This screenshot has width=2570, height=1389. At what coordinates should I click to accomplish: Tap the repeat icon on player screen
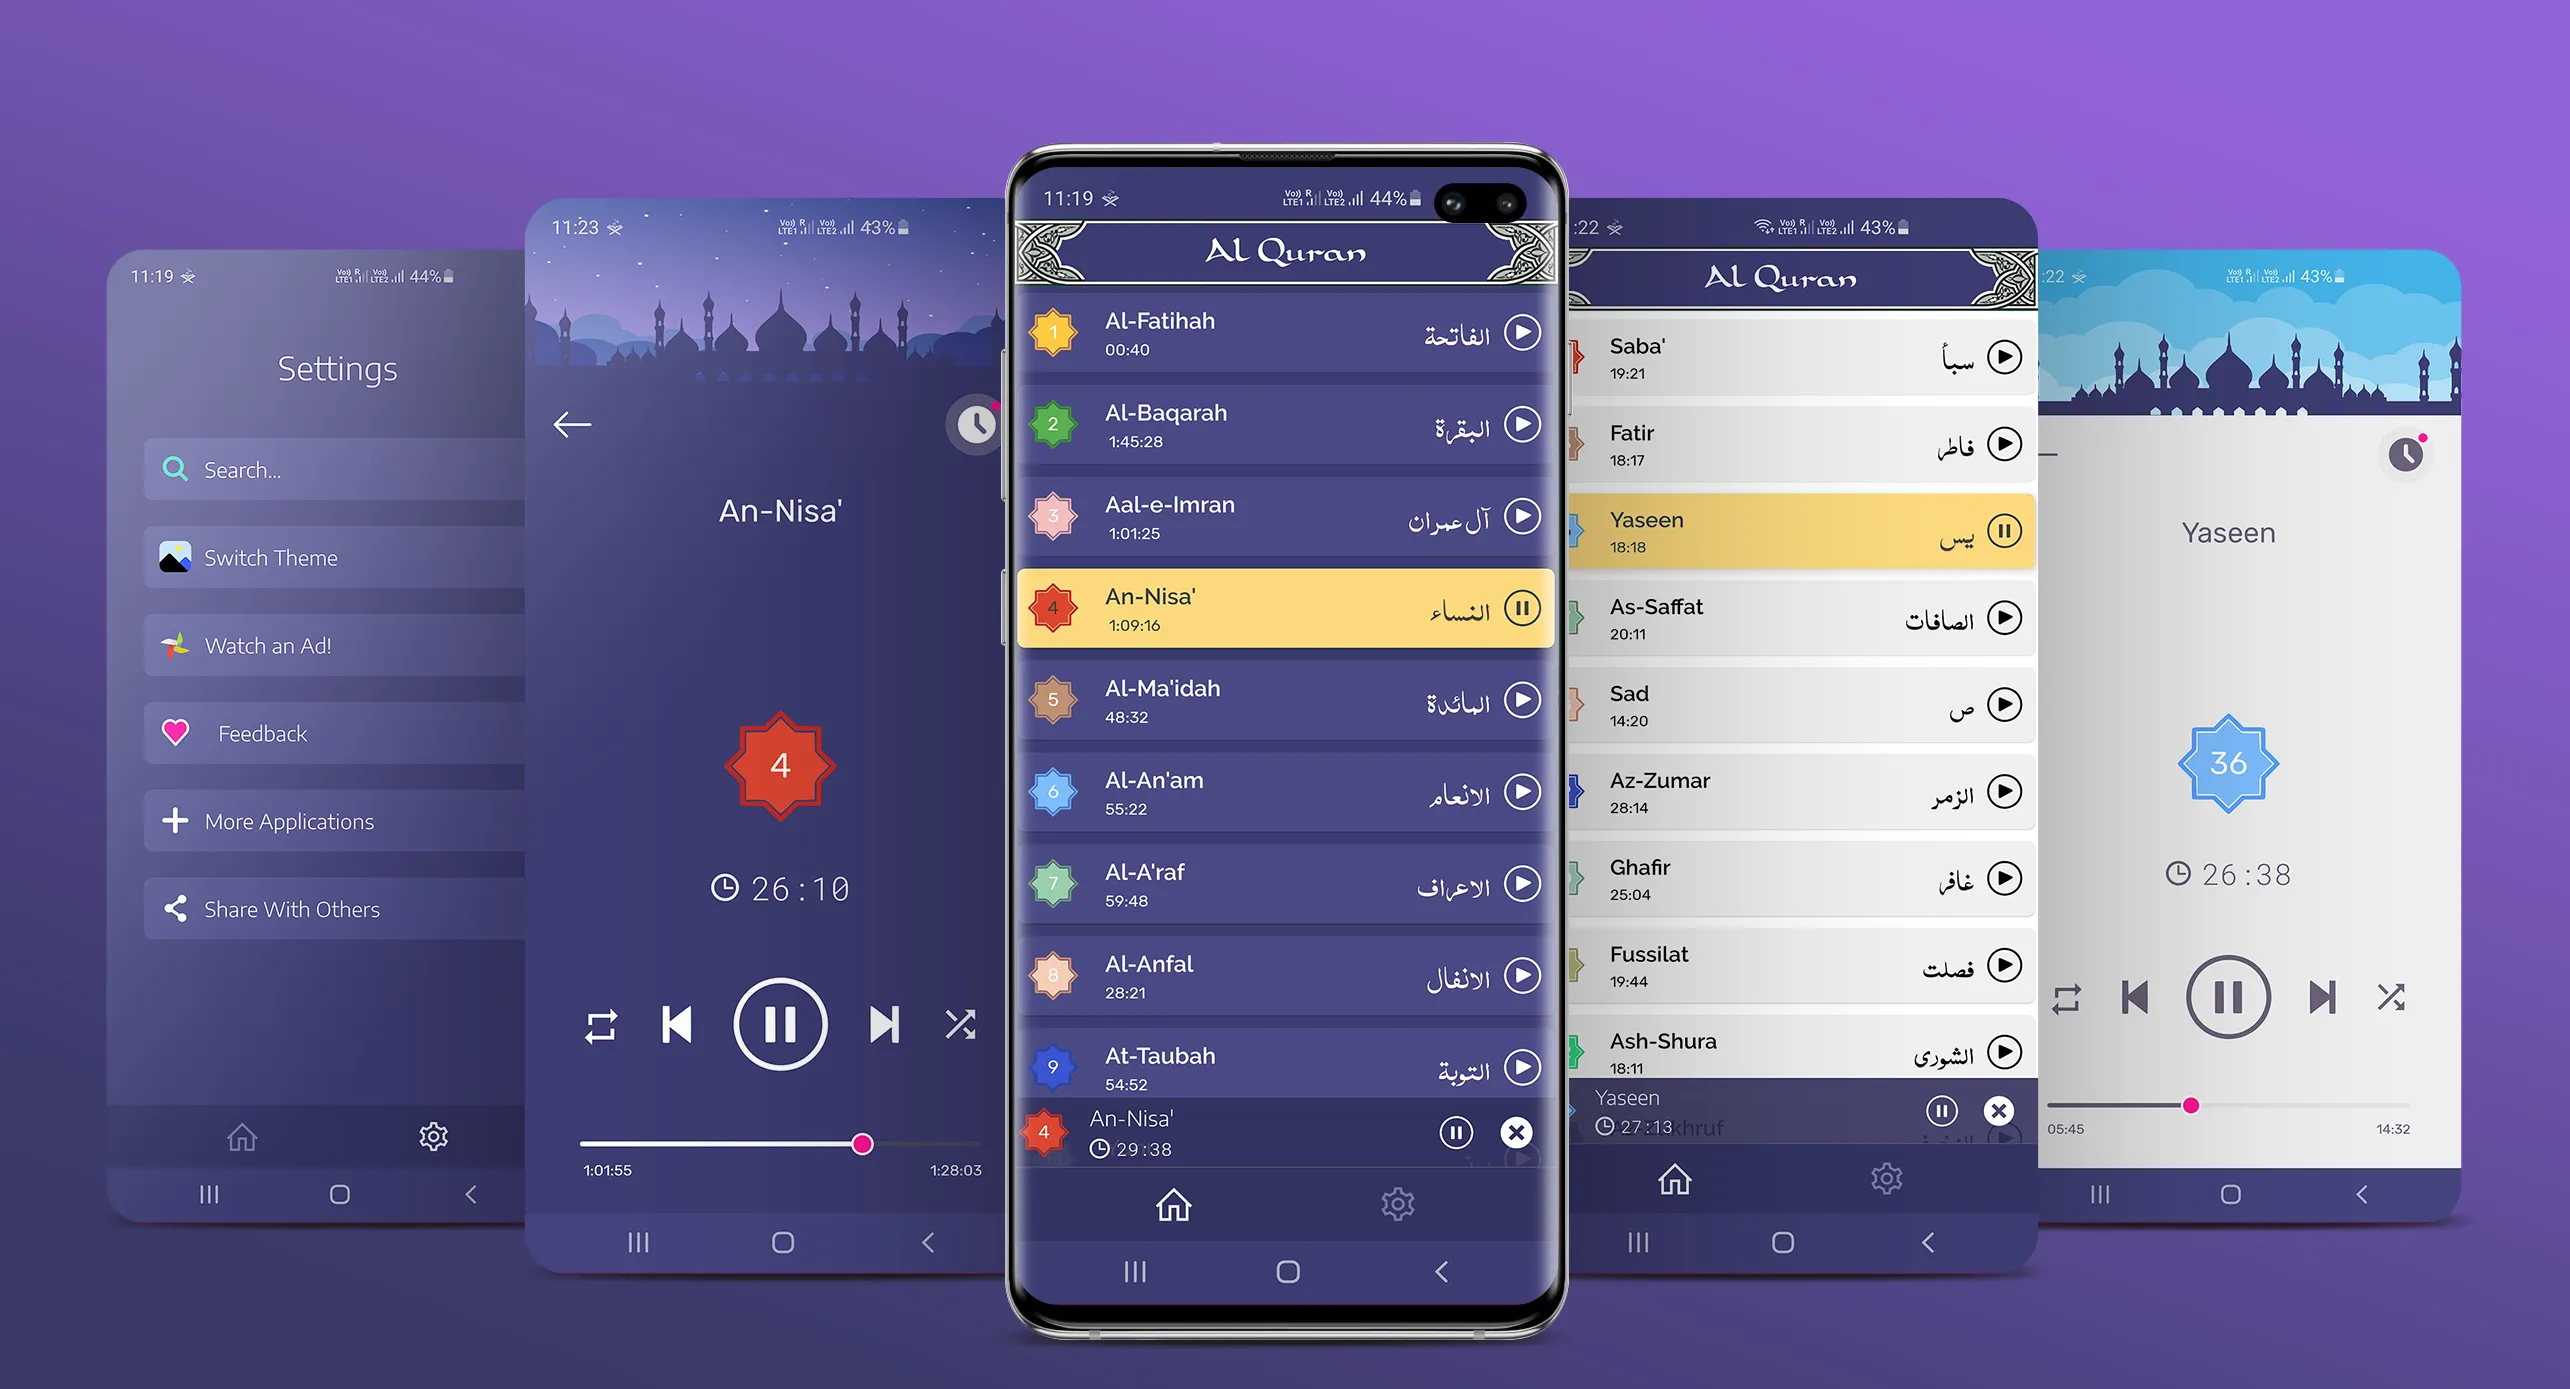[x=600, y=1025]
